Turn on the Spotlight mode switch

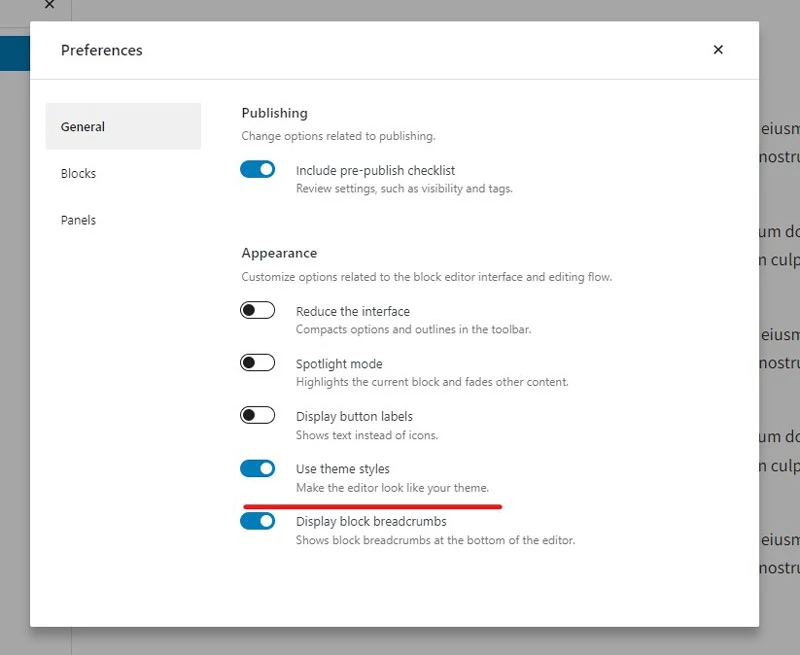(258, 363)
